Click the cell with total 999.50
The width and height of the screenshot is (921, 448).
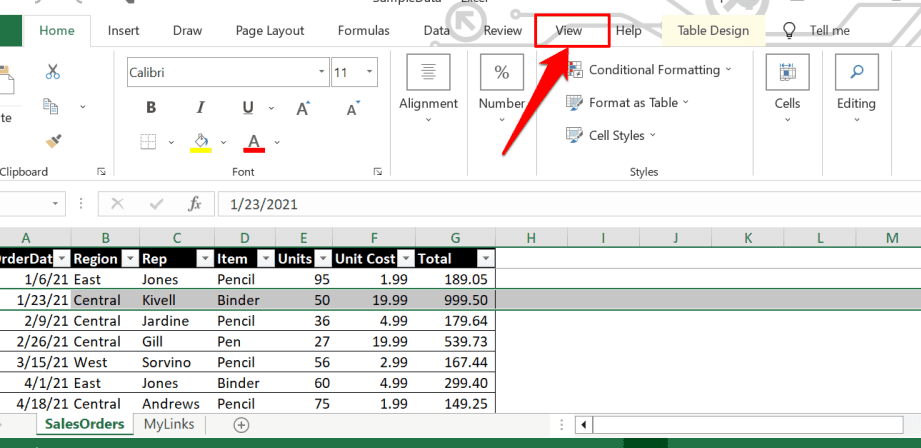455,300
